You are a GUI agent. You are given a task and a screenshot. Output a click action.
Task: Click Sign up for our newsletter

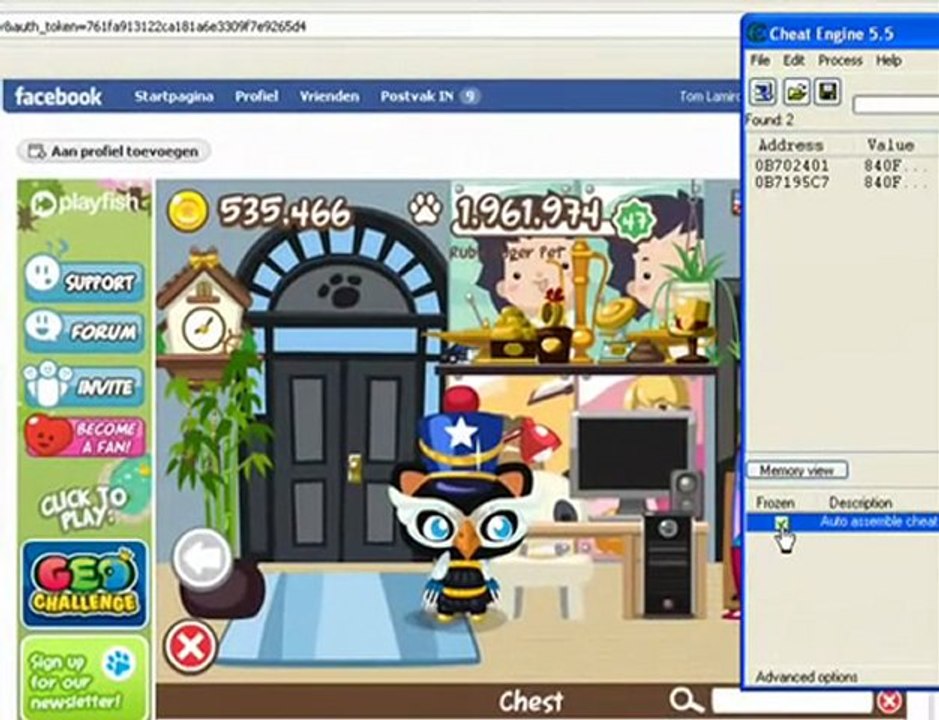pyautogui.click(x=84, y=678)
